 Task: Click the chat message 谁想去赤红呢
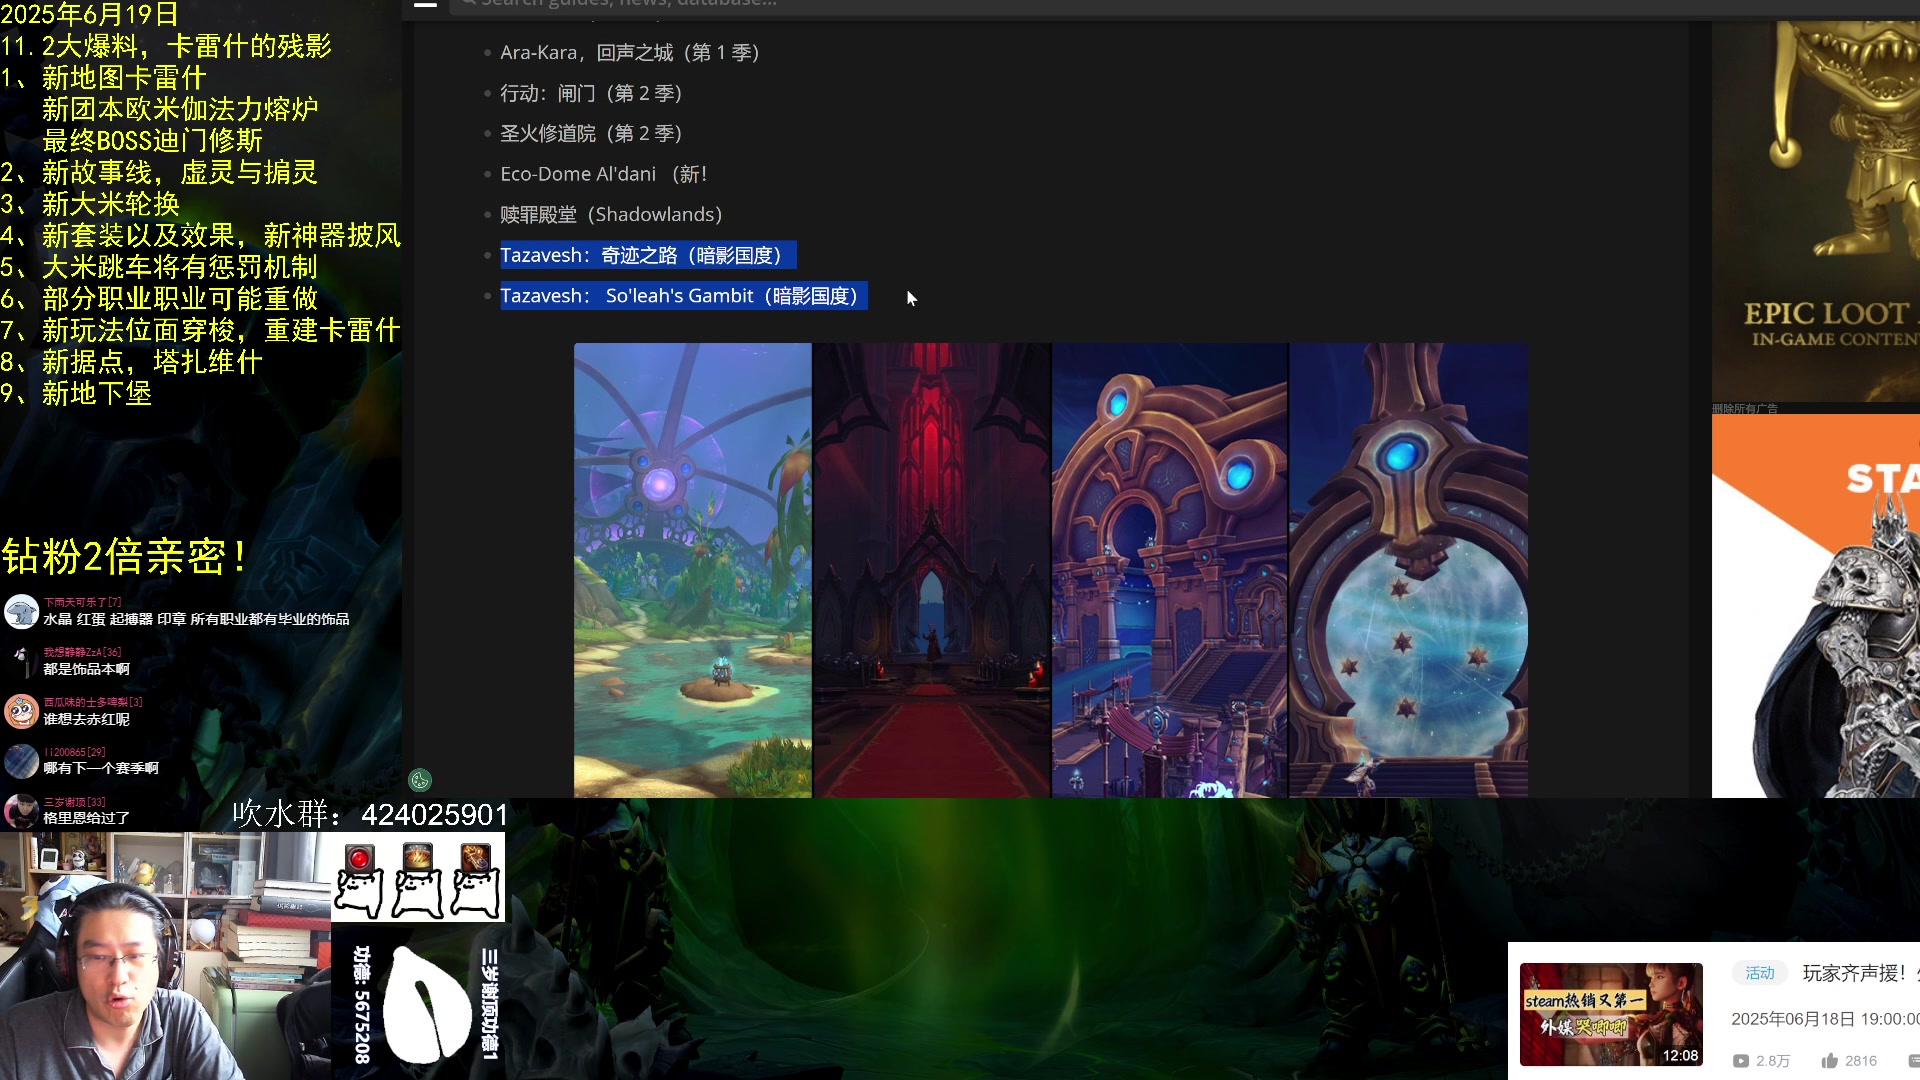pos(86,719)
